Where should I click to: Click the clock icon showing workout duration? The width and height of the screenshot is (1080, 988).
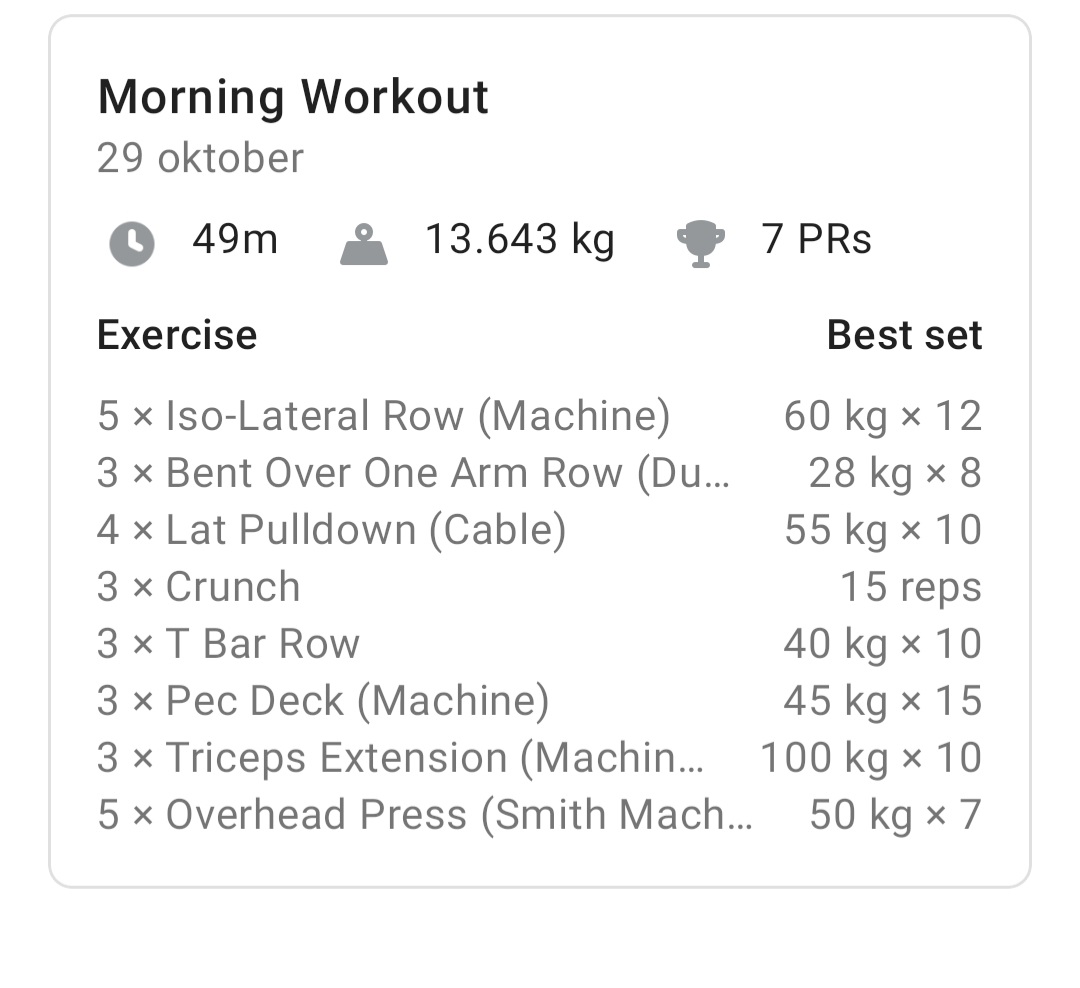[x=131, y=241]
